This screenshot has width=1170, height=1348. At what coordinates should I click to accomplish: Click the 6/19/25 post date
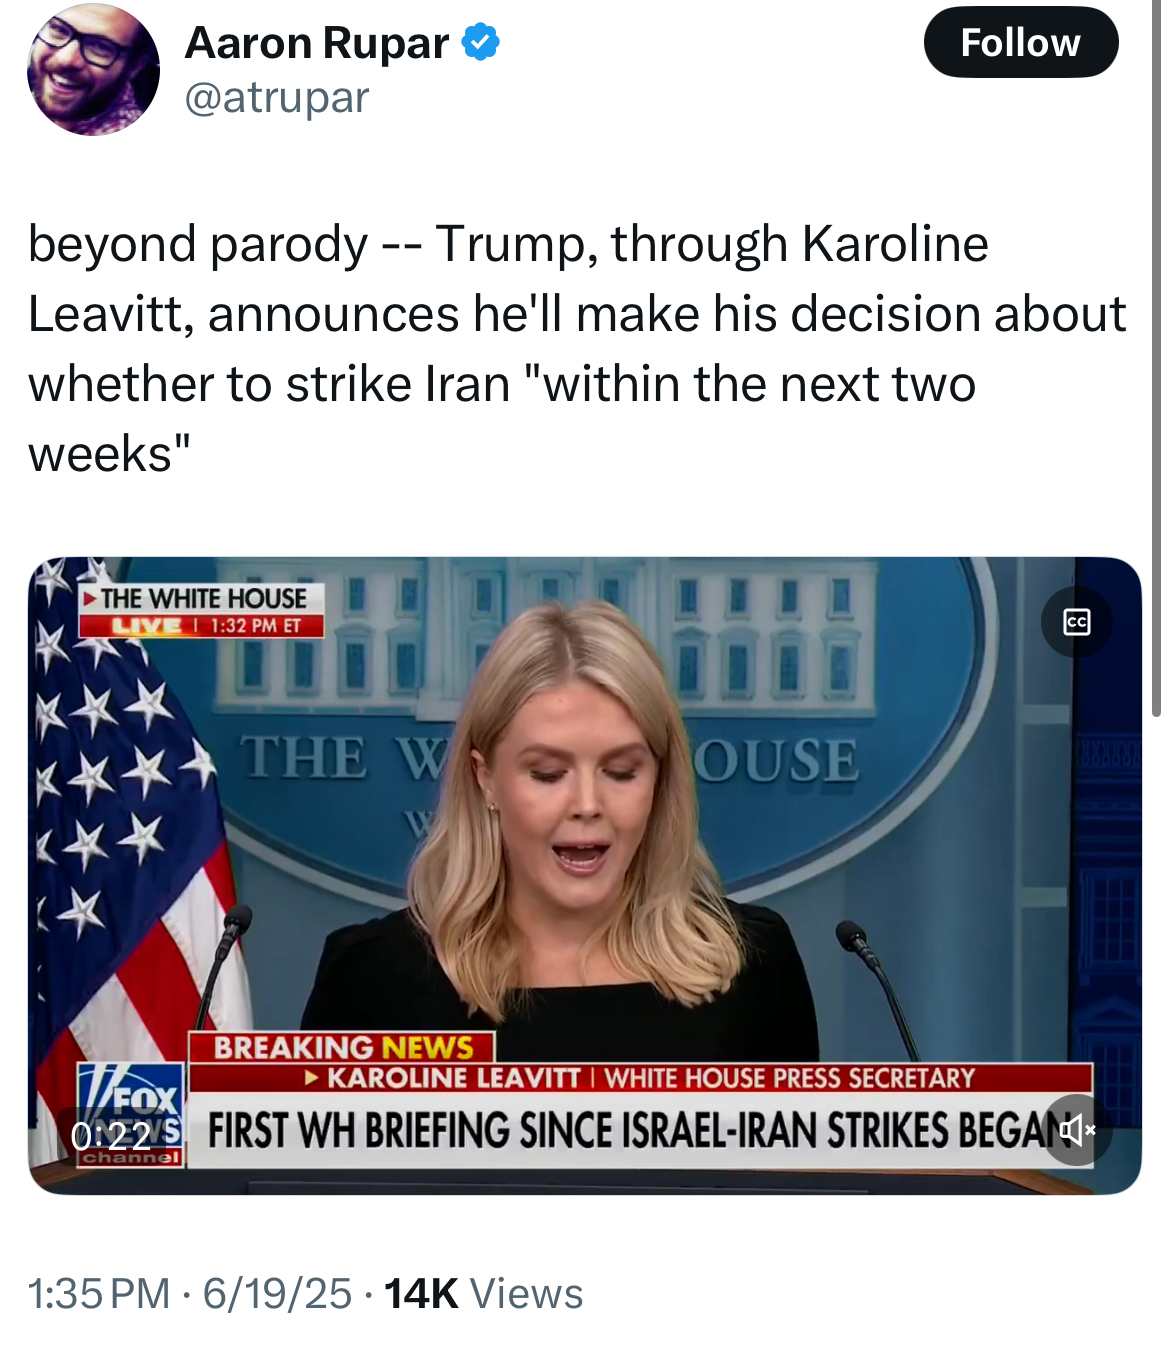pos(277,1293)
